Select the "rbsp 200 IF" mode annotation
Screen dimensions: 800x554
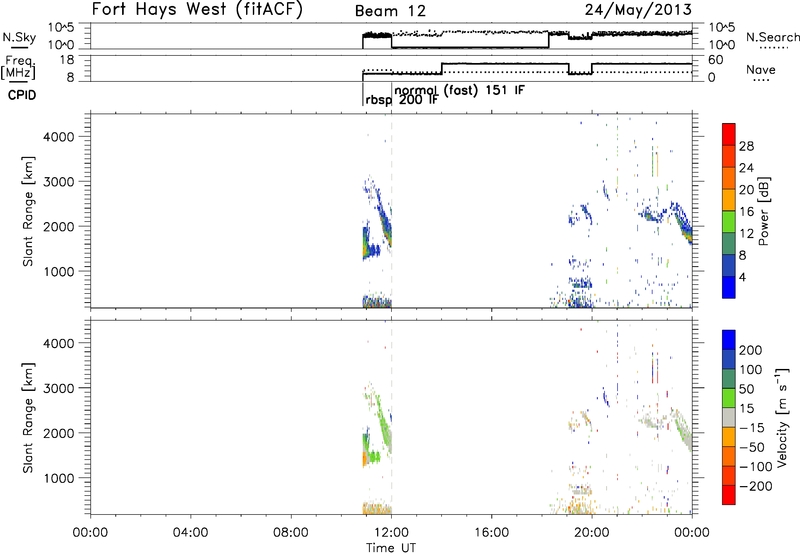(402, 100)
